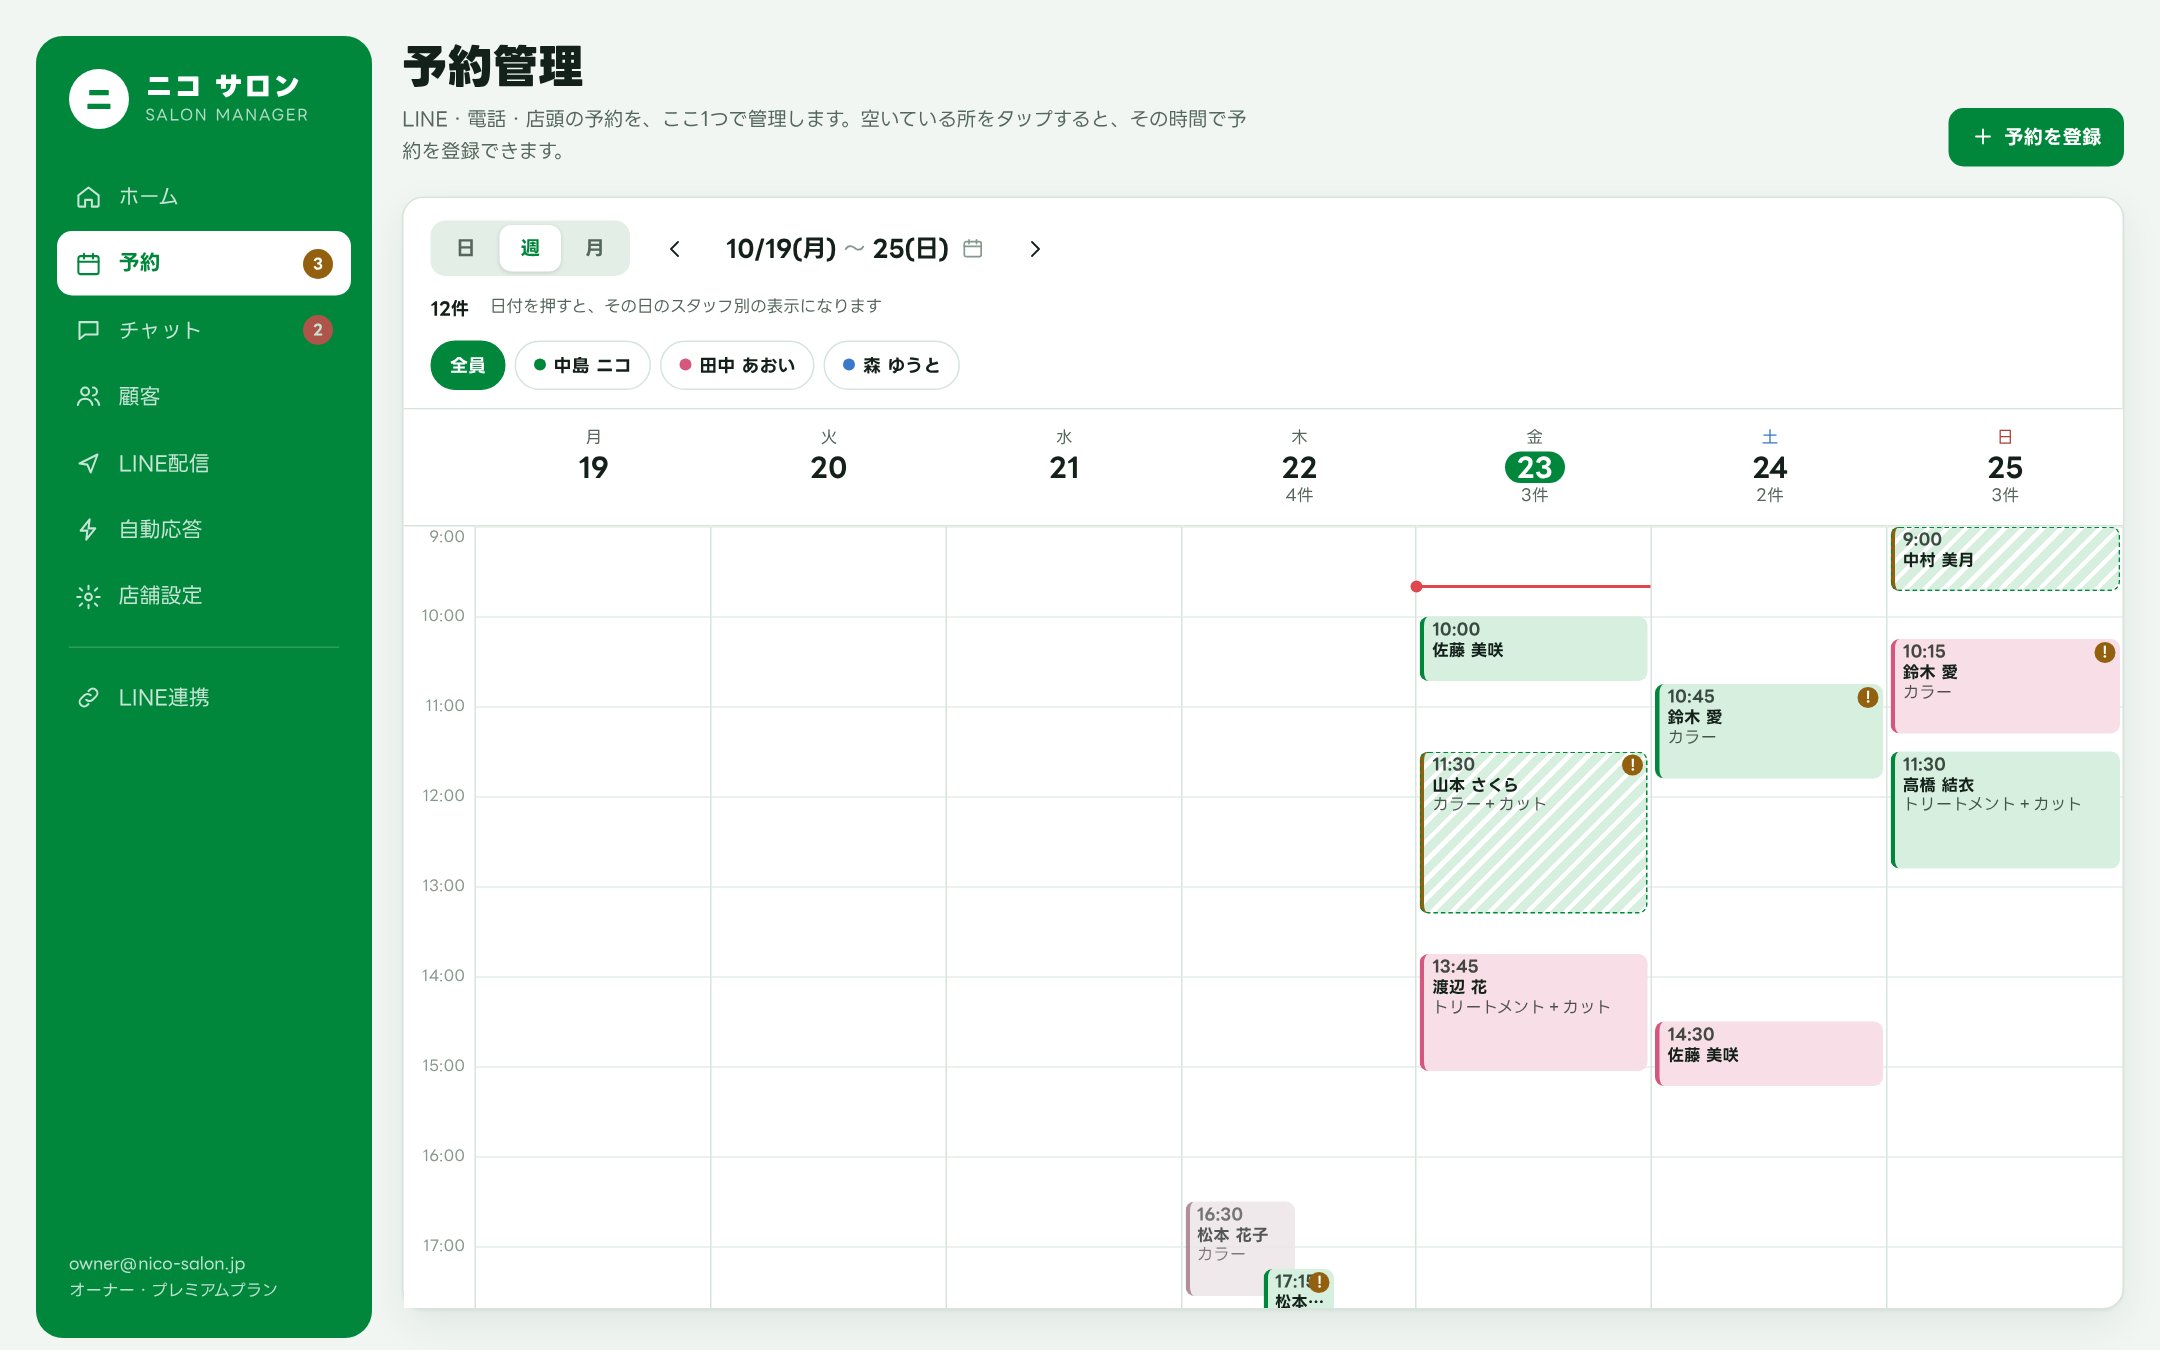Click the calendar icon next to 予約

coord(89,264)
